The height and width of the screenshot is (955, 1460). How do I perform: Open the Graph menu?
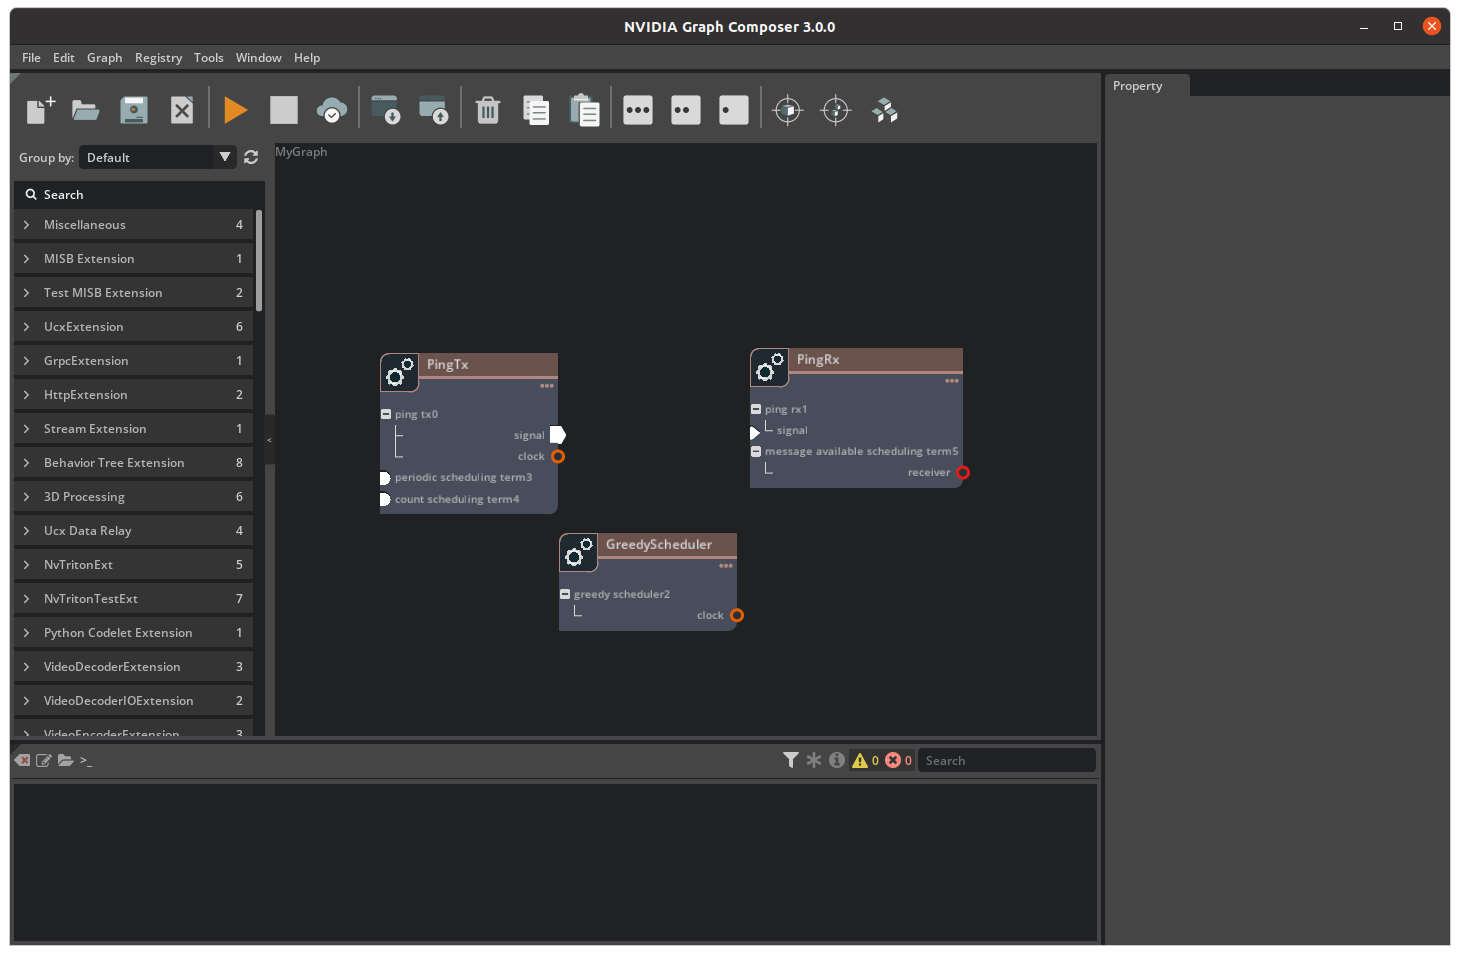(105, 58)
